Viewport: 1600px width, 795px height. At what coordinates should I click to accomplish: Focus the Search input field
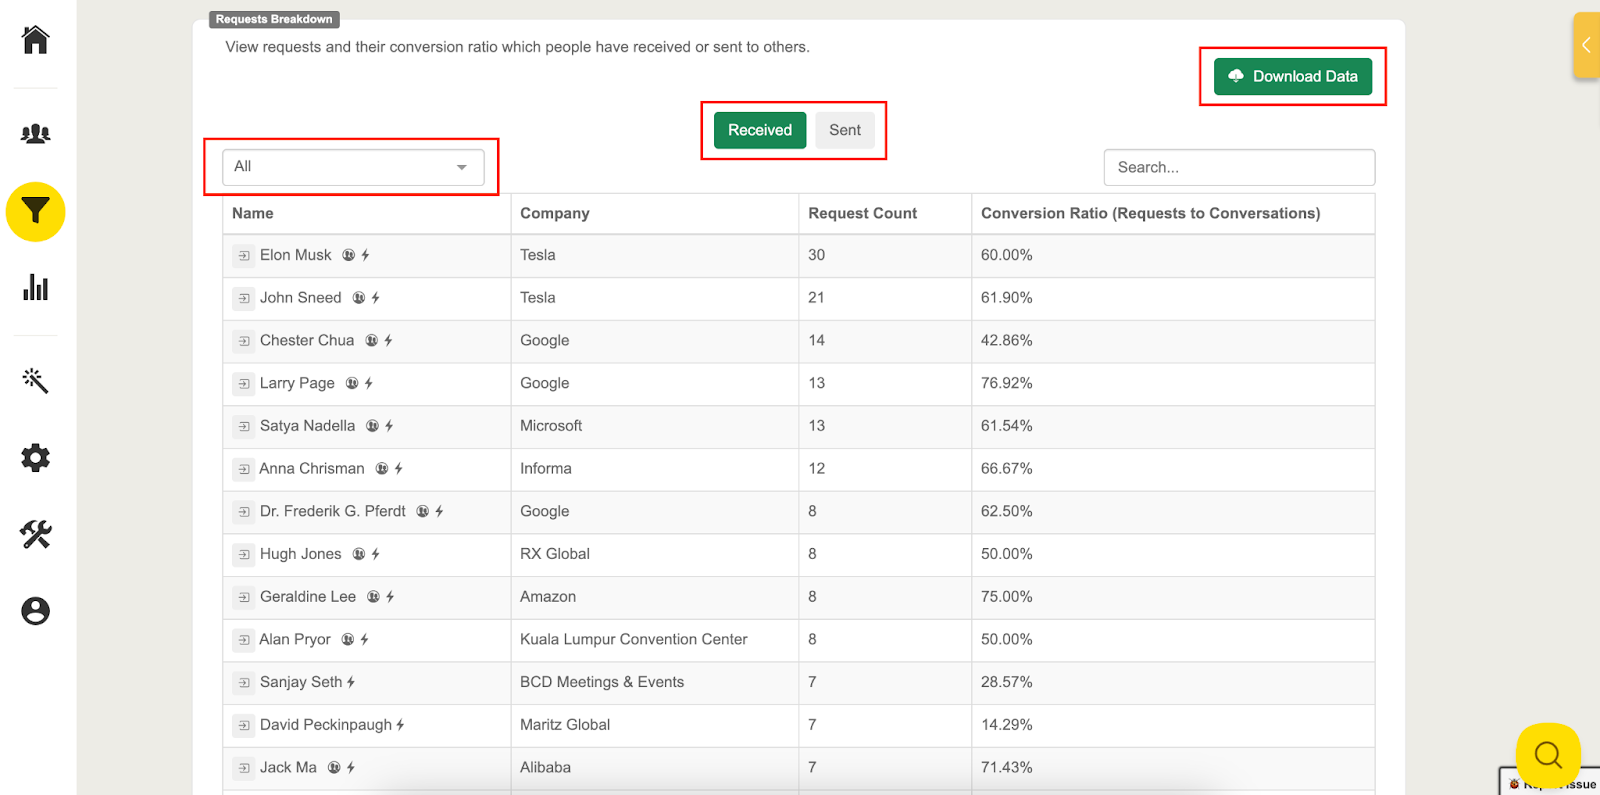[1239, 167]
